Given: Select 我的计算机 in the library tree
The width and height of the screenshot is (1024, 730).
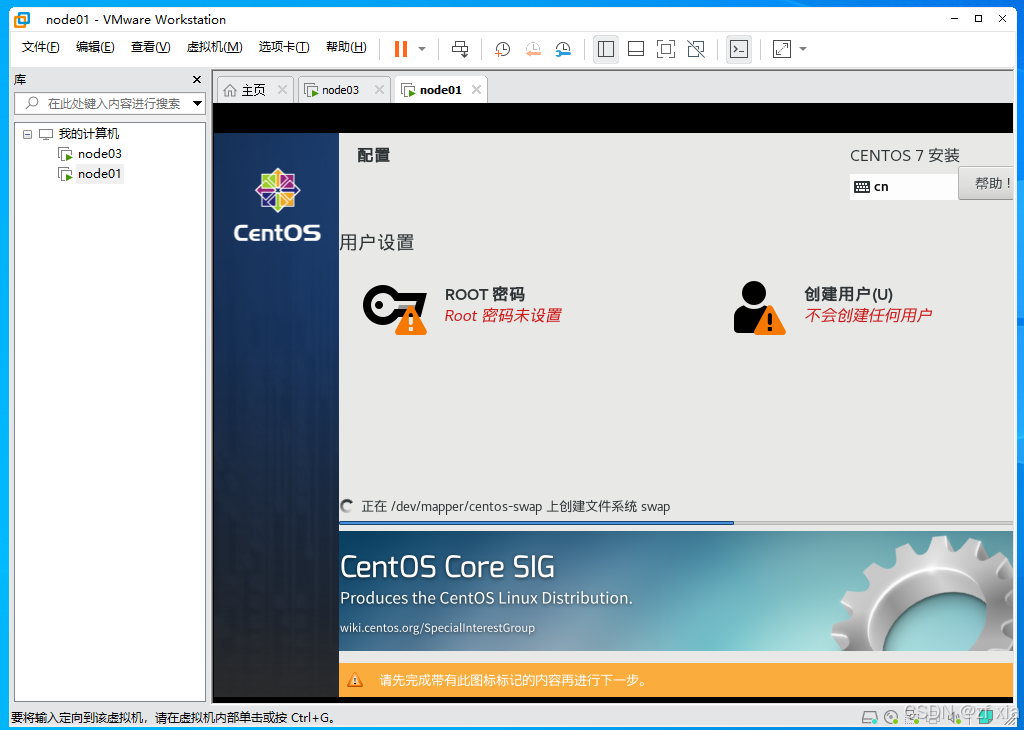Looking at the screenshot, I should pos(89,134).
